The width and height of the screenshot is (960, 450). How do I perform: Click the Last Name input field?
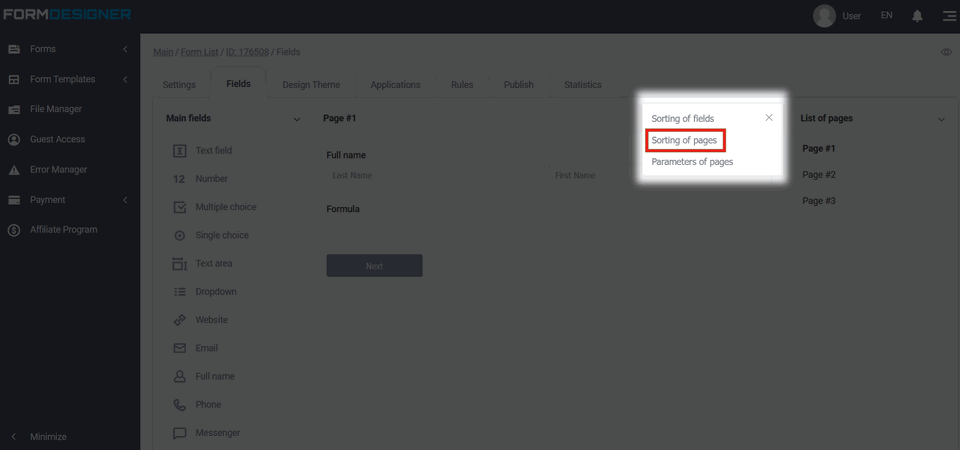[x=435, y=175]
